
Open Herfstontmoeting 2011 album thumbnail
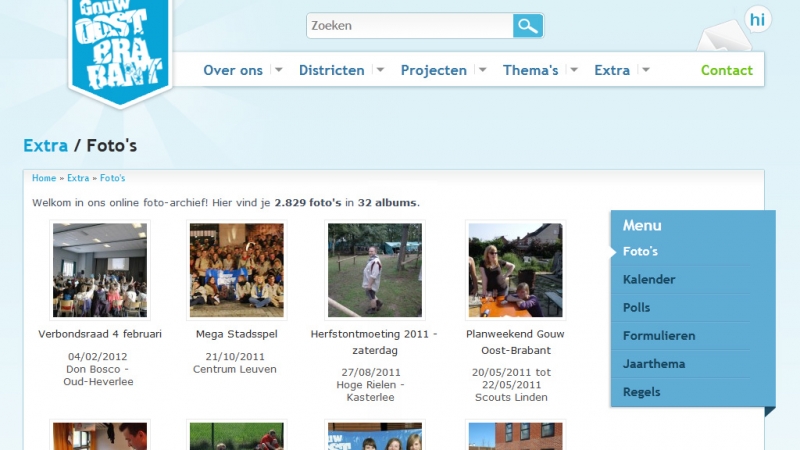374,270
